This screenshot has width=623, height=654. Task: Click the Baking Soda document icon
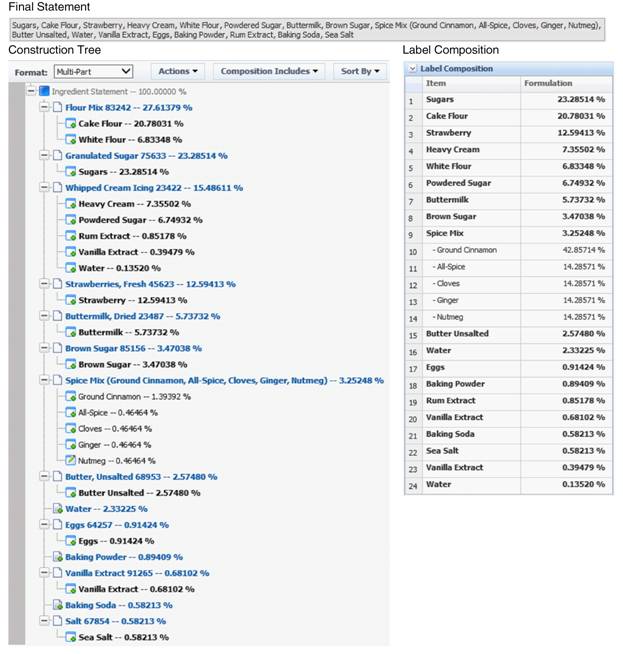click(x=58, y=605)
